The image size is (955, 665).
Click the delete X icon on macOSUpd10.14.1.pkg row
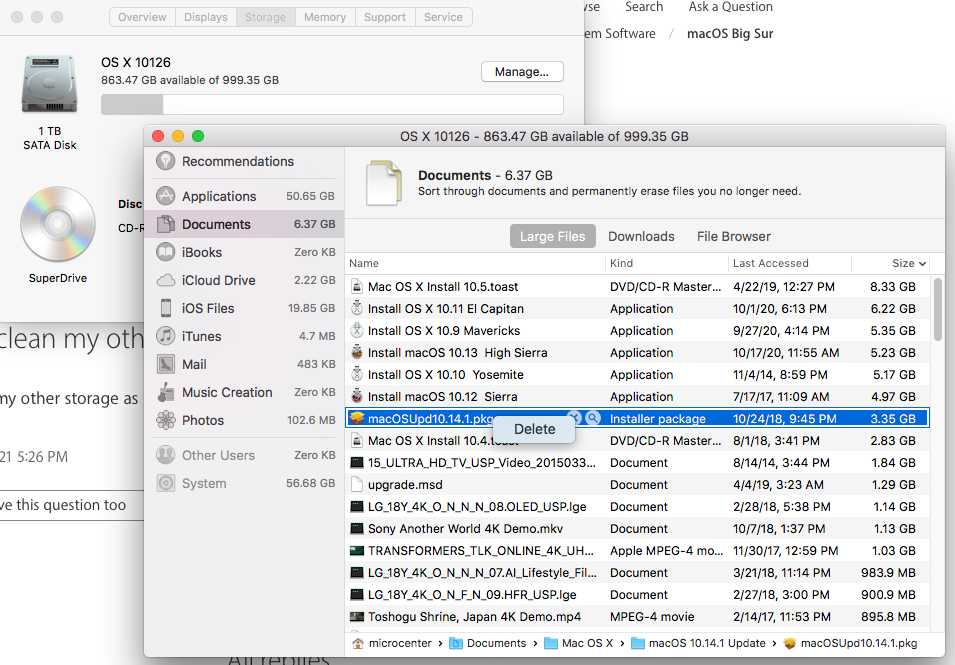tap(574, 418)
